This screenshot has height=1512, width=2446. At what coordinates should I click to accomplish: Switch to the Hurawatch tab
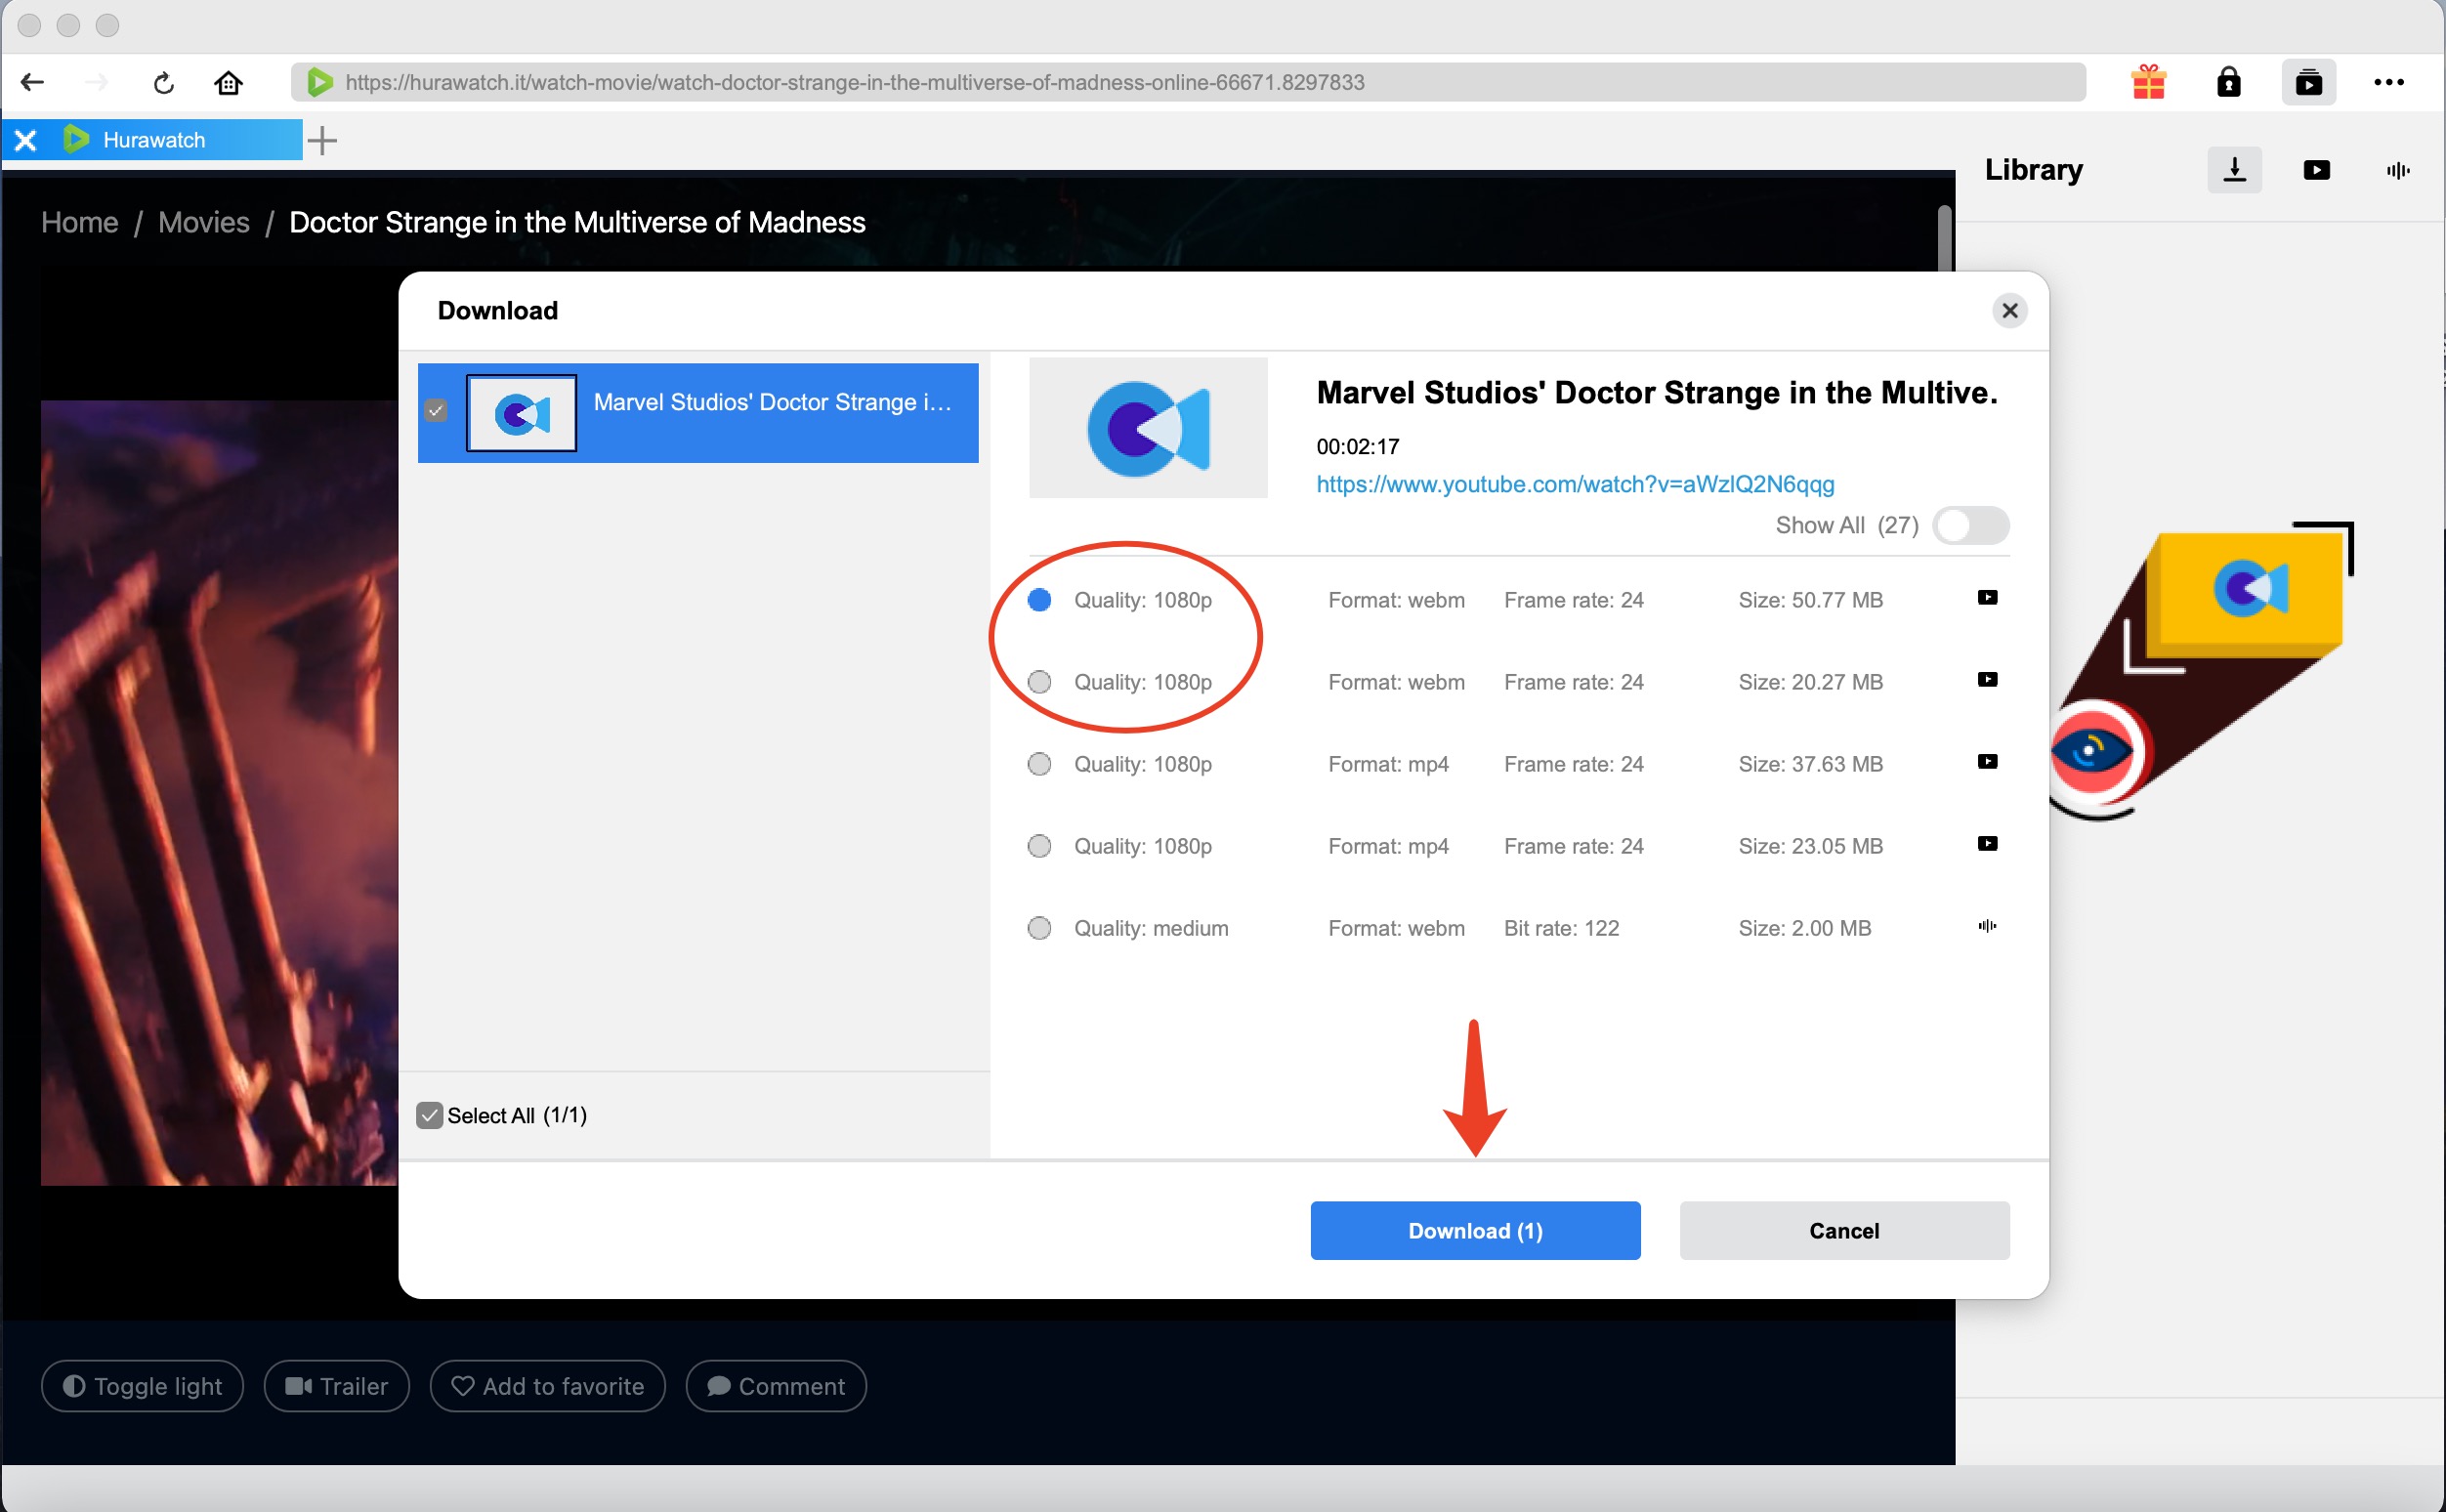pyautogui.click(x=154, y=140)
